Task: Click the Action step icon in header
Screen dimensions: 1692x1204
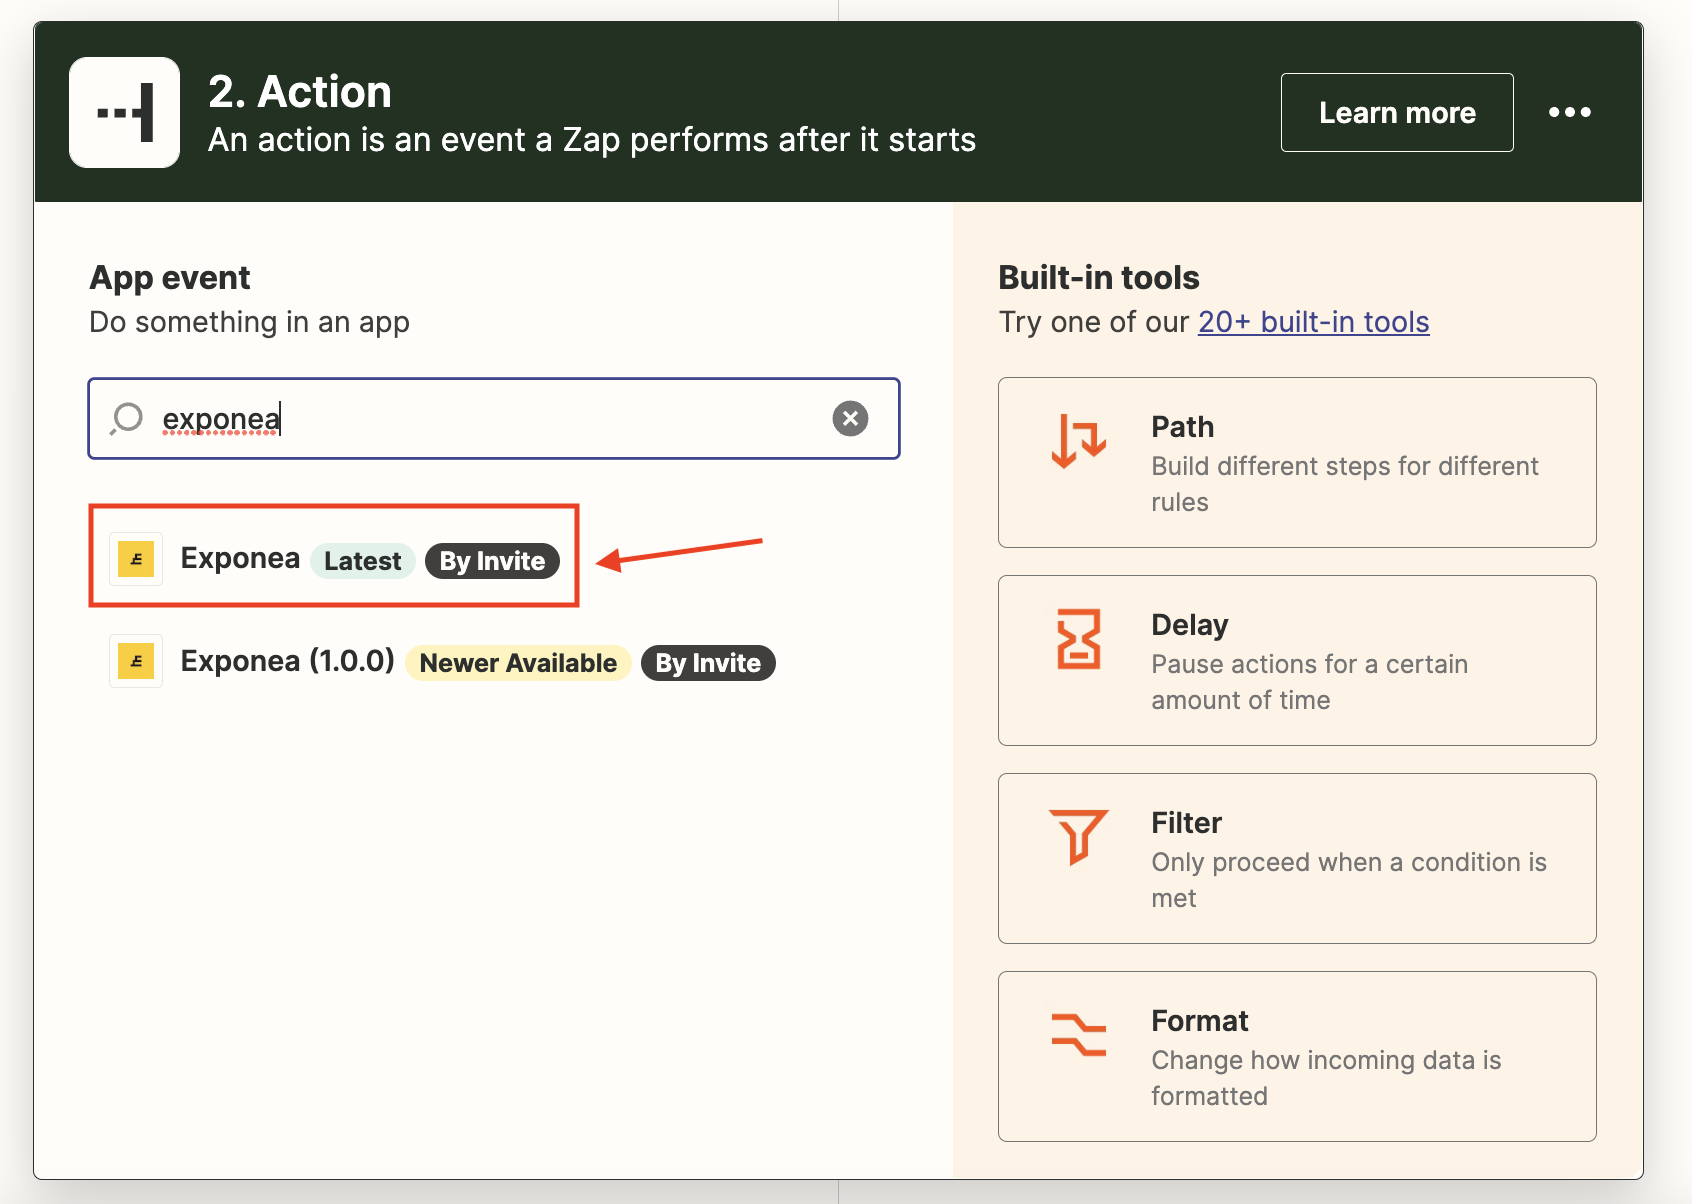Action: [x=124, y=112]
